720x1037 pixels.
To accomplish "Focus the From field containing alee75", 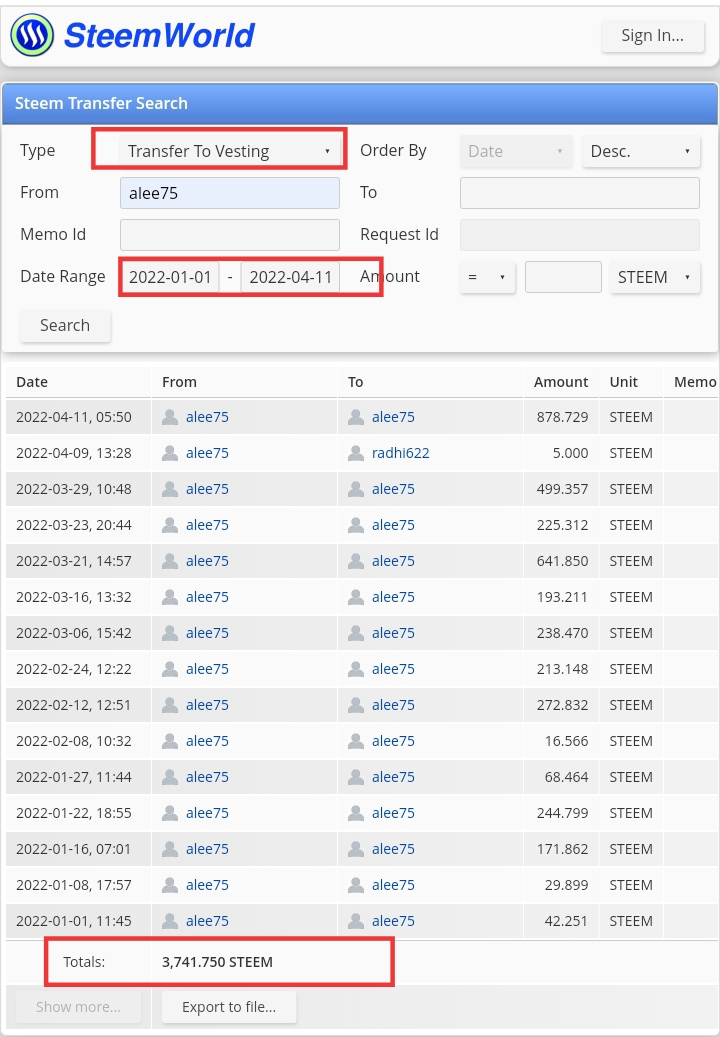I will coord(229,193).
